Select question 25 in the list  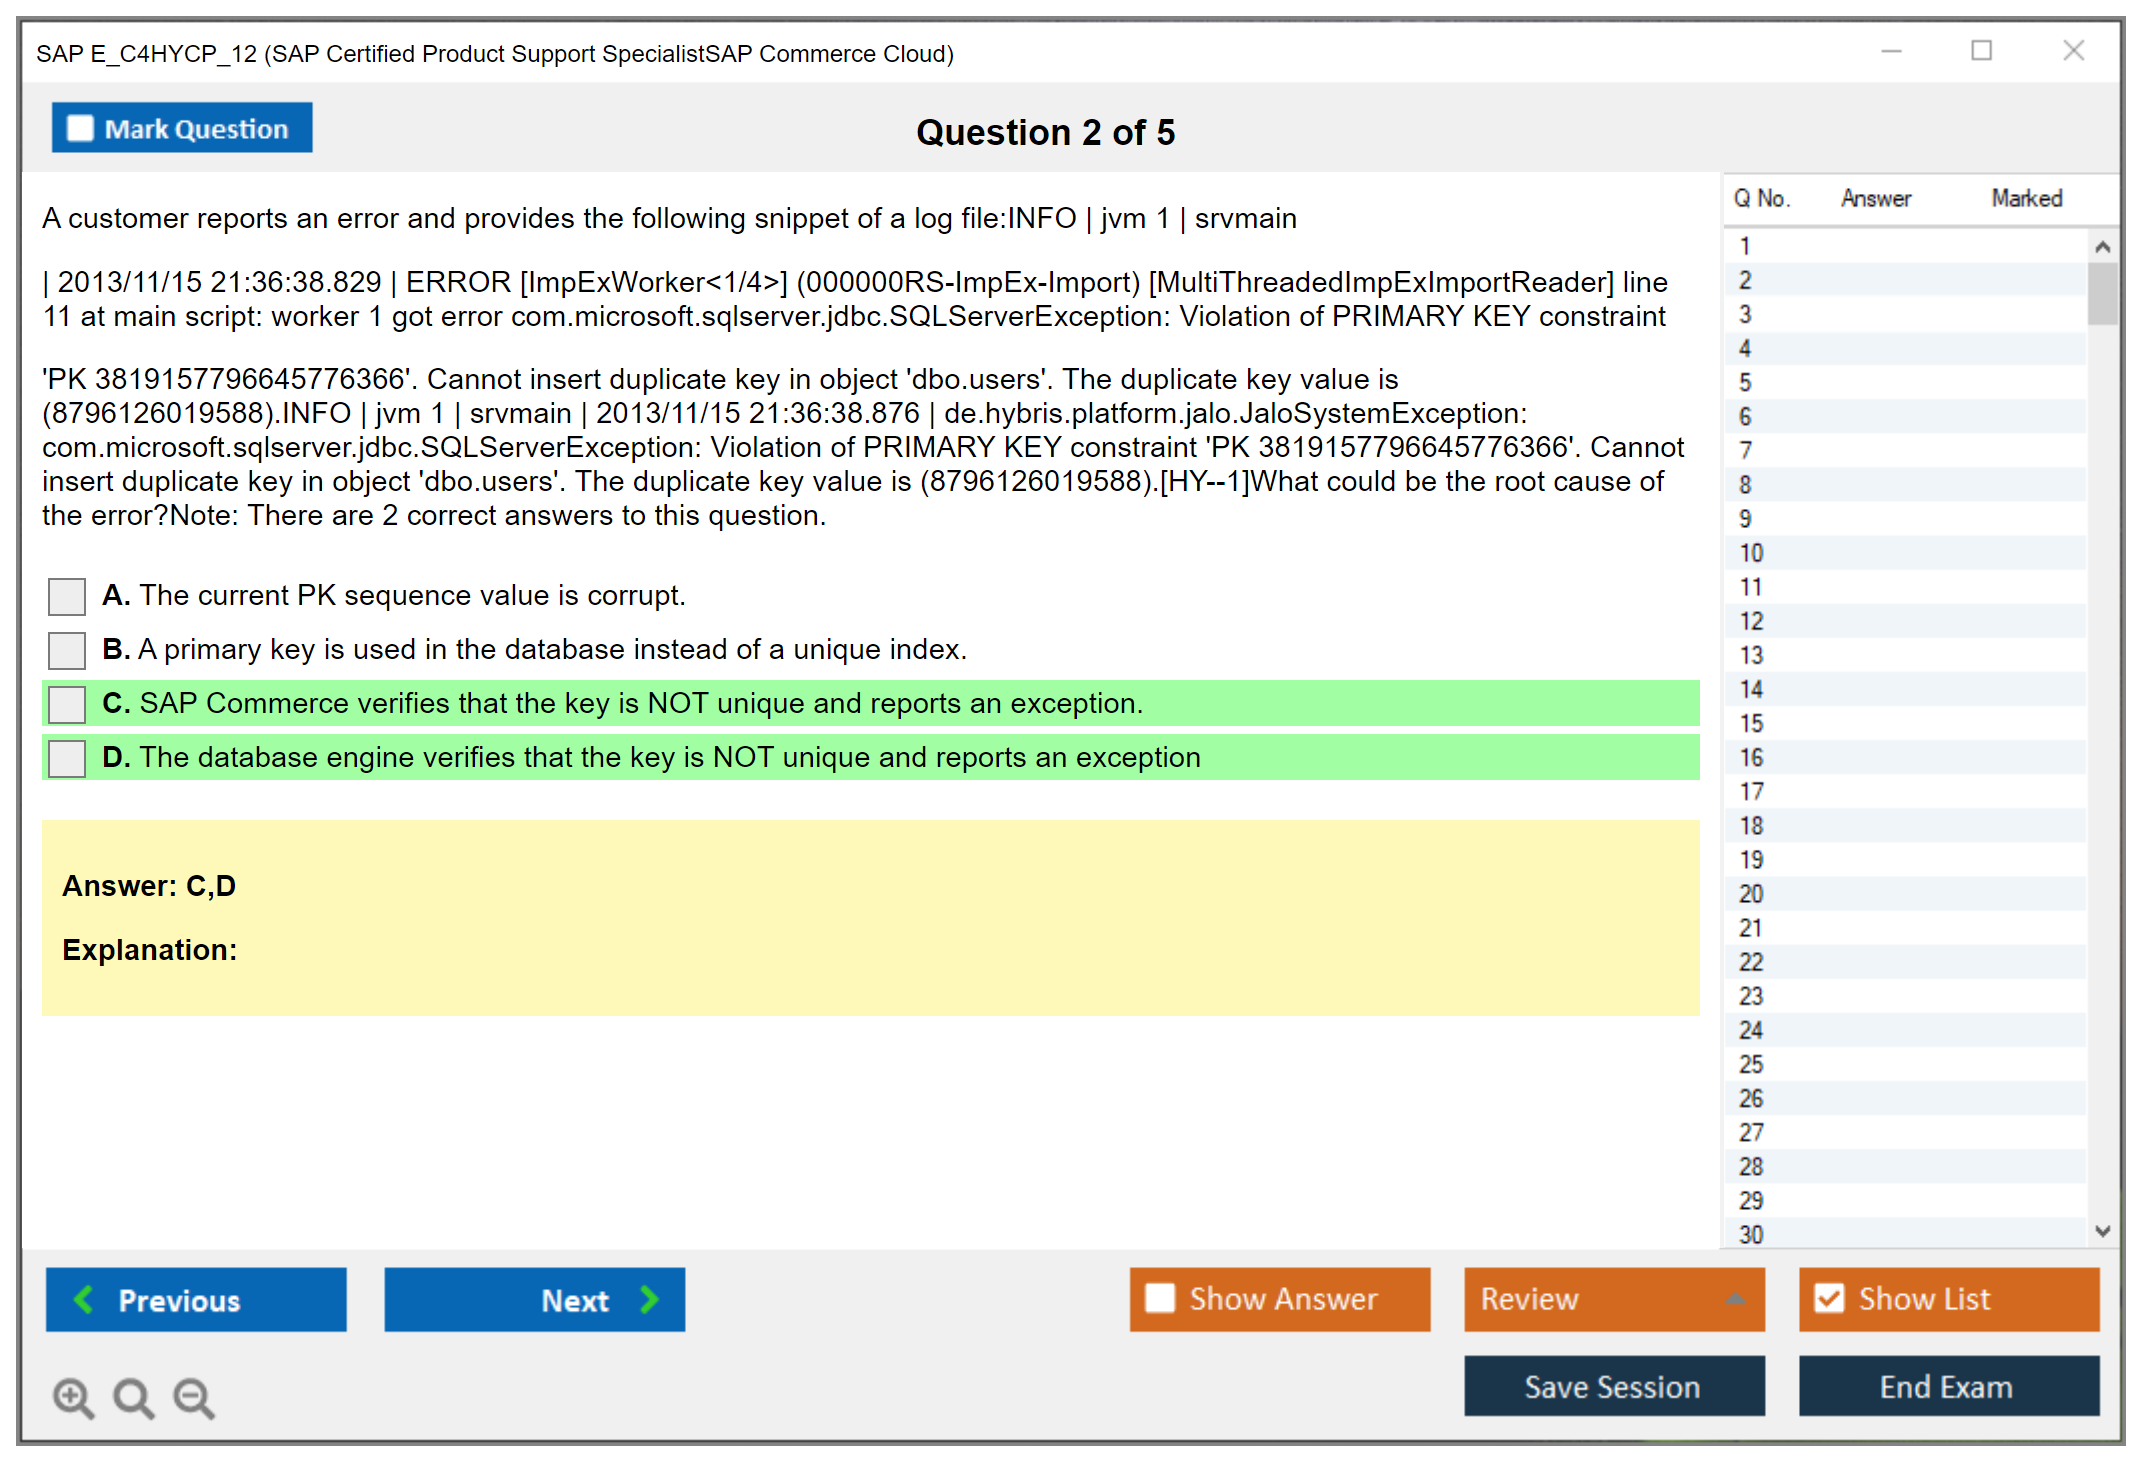pyautogui.click(x=1751, y=1064)
